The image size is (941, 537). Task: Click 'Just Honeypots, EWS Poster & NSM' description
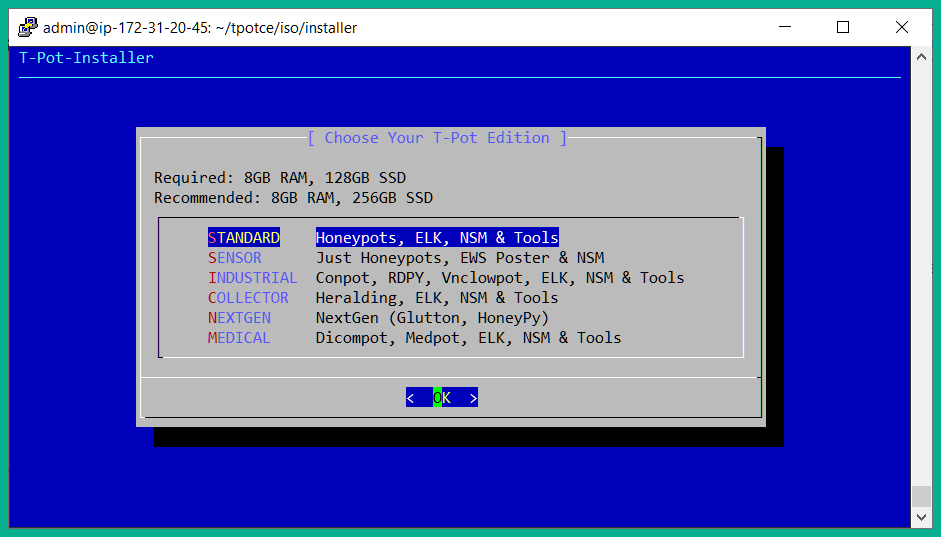(460, 258)
